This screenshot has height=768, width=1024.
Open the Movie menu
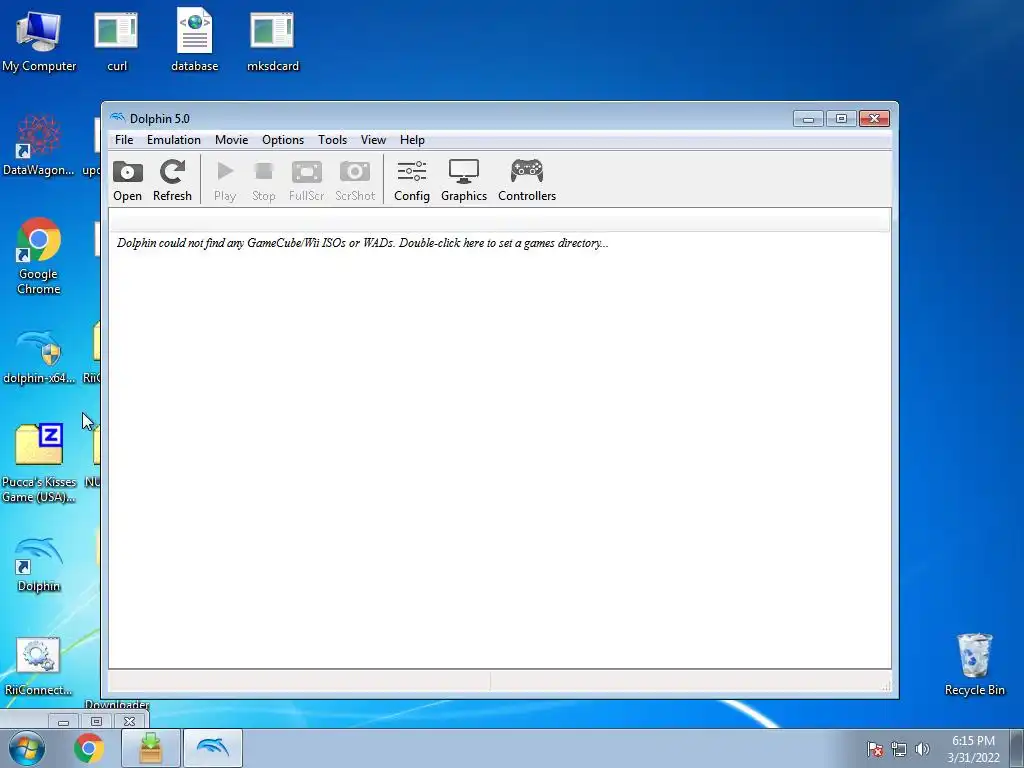(x=231, y=140)
